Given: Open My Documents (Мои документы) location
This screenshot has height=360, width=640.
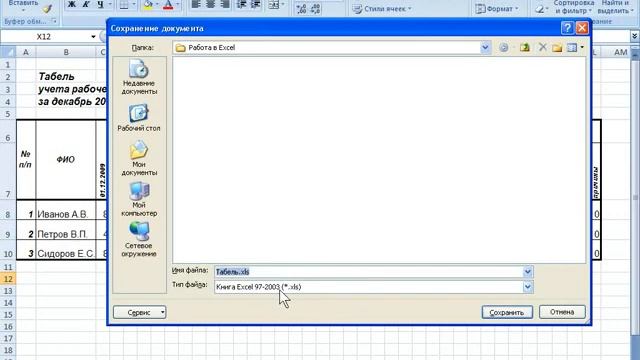Looking at the screenshot, I should (x=139, y=158).
